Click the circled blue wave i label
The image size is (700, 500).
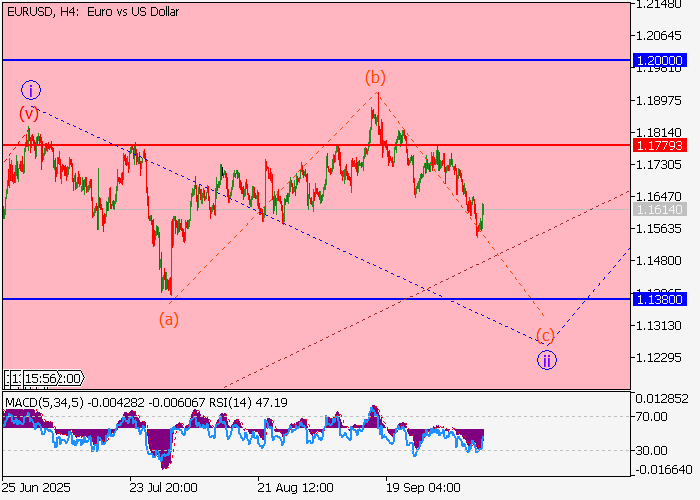[31, 90]
